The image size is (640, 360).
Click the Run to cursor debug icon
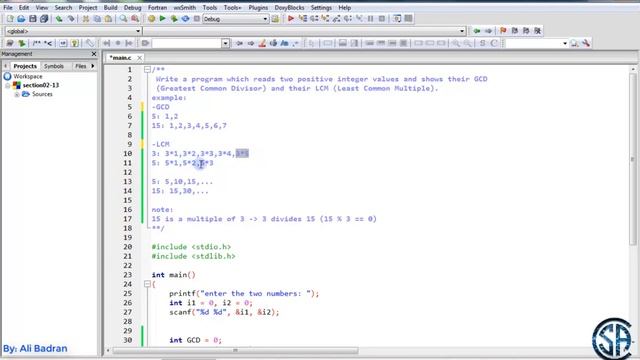(303, 19)
